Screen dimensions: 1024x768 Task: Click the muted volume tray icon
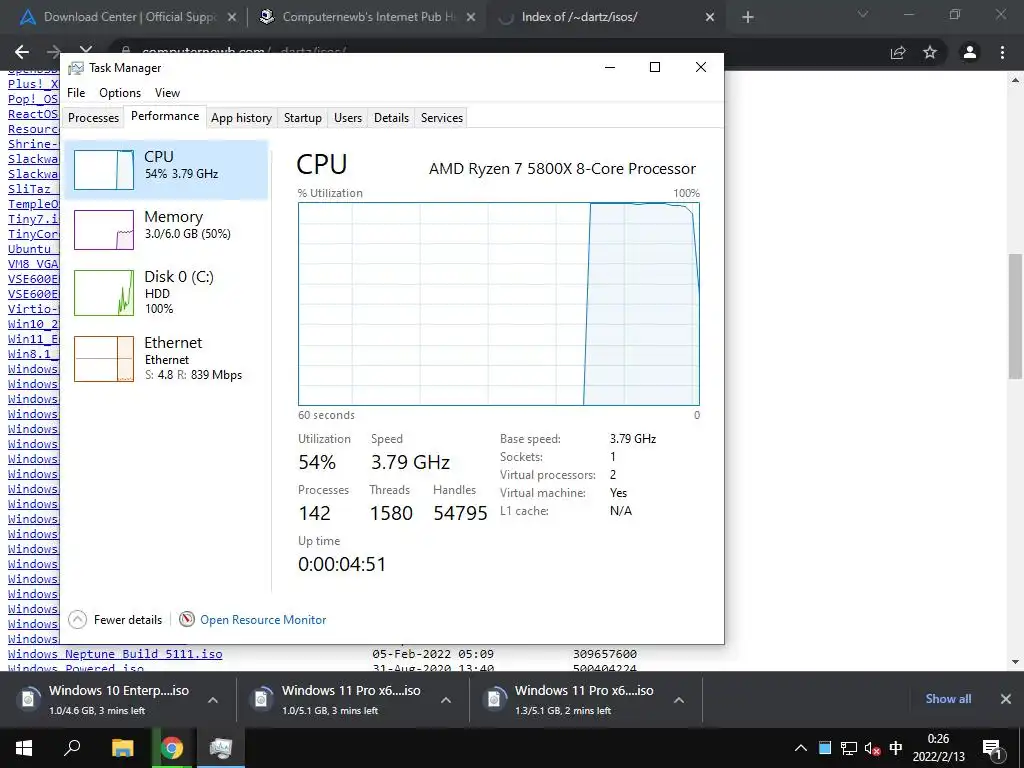click(x=872, y=748)
